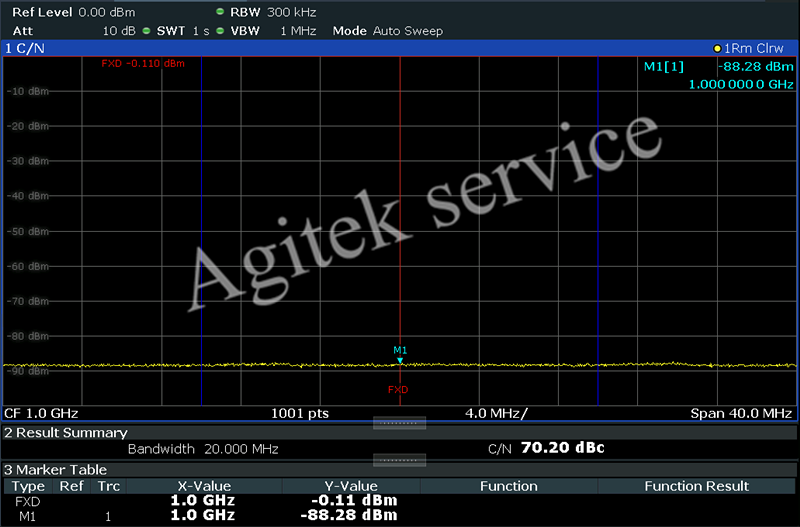Screen dimensions: 800x527
Task: Click the -0.11 dBm Y-Value cell
Action: (354, 500)
